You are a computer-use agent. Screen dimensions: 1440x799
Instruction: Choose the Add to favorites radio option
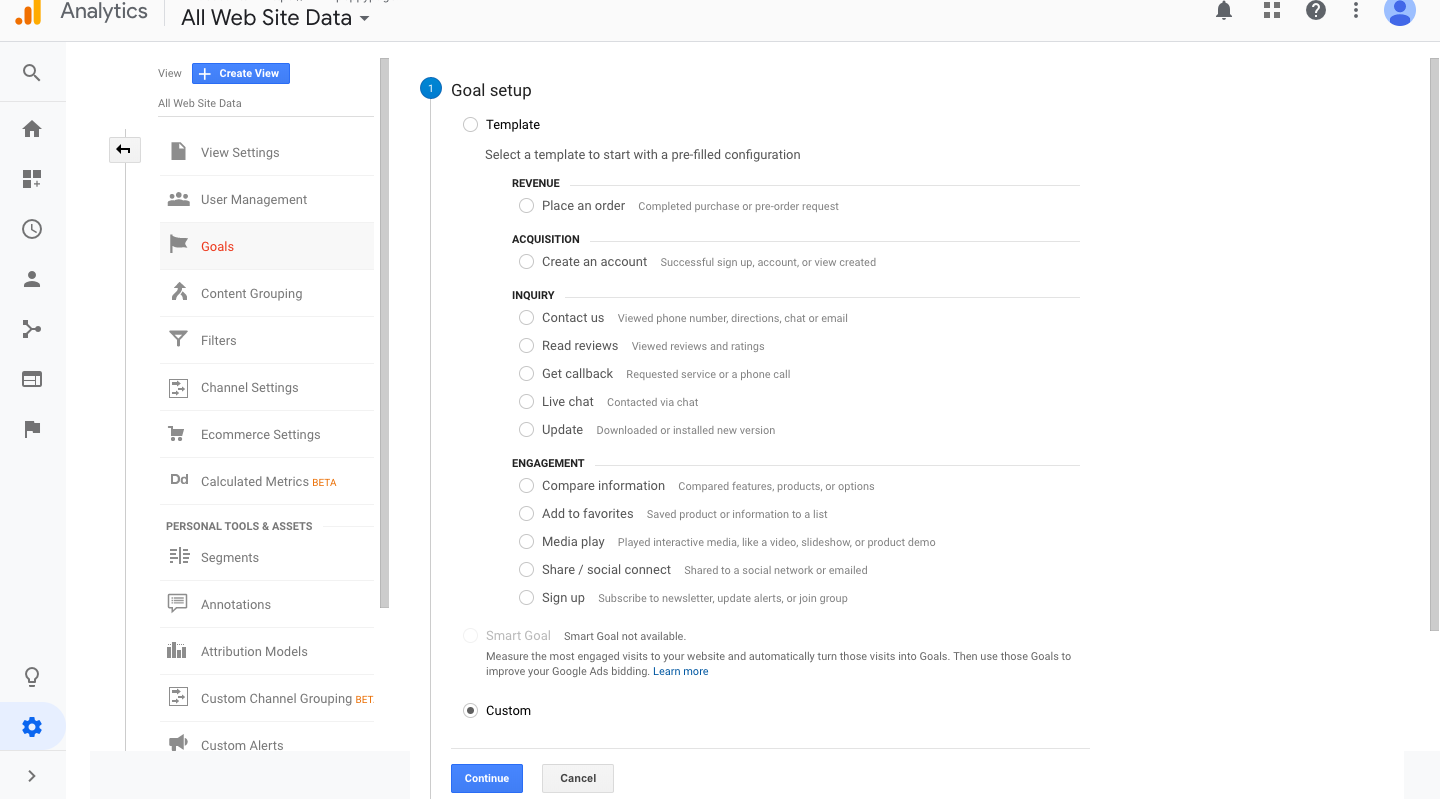526,514
